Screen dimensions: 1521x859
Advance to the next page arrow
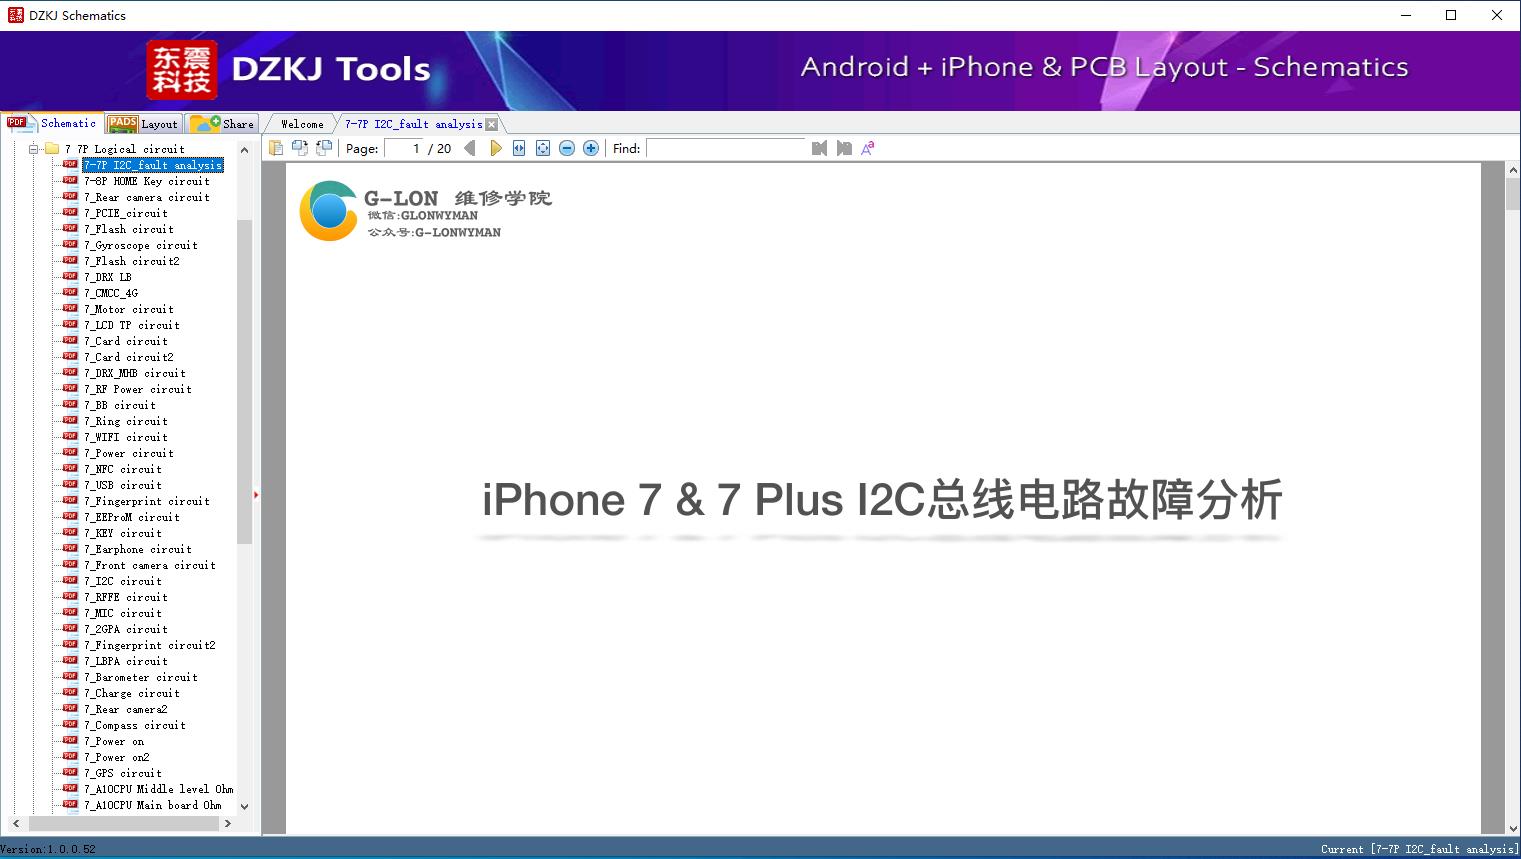495,148
